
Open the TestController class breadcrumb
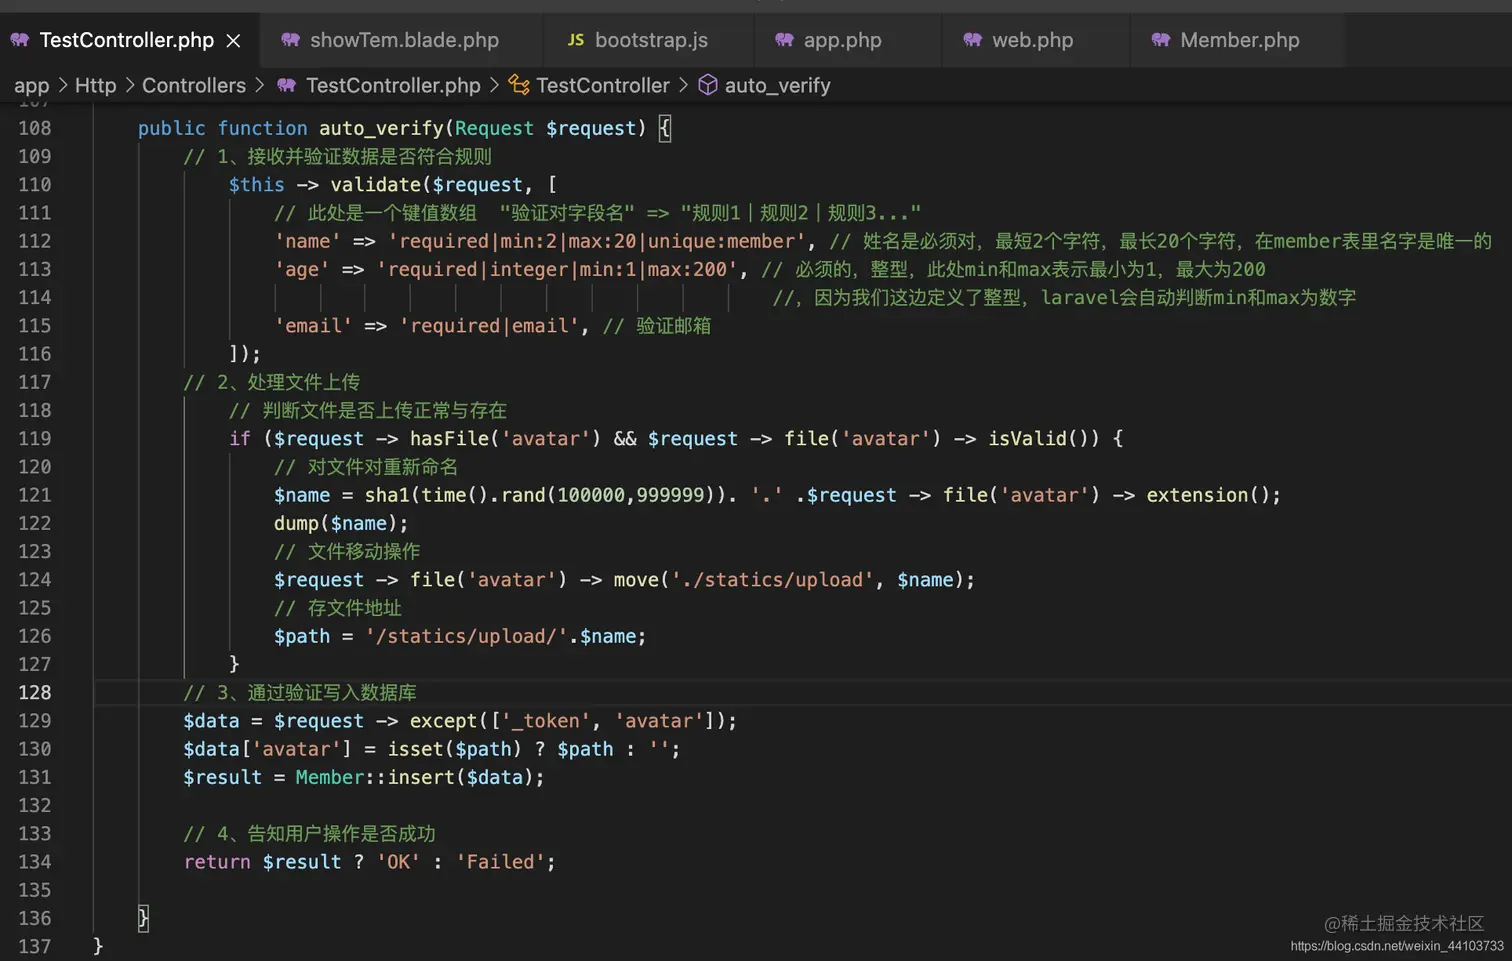coord(603,86)
